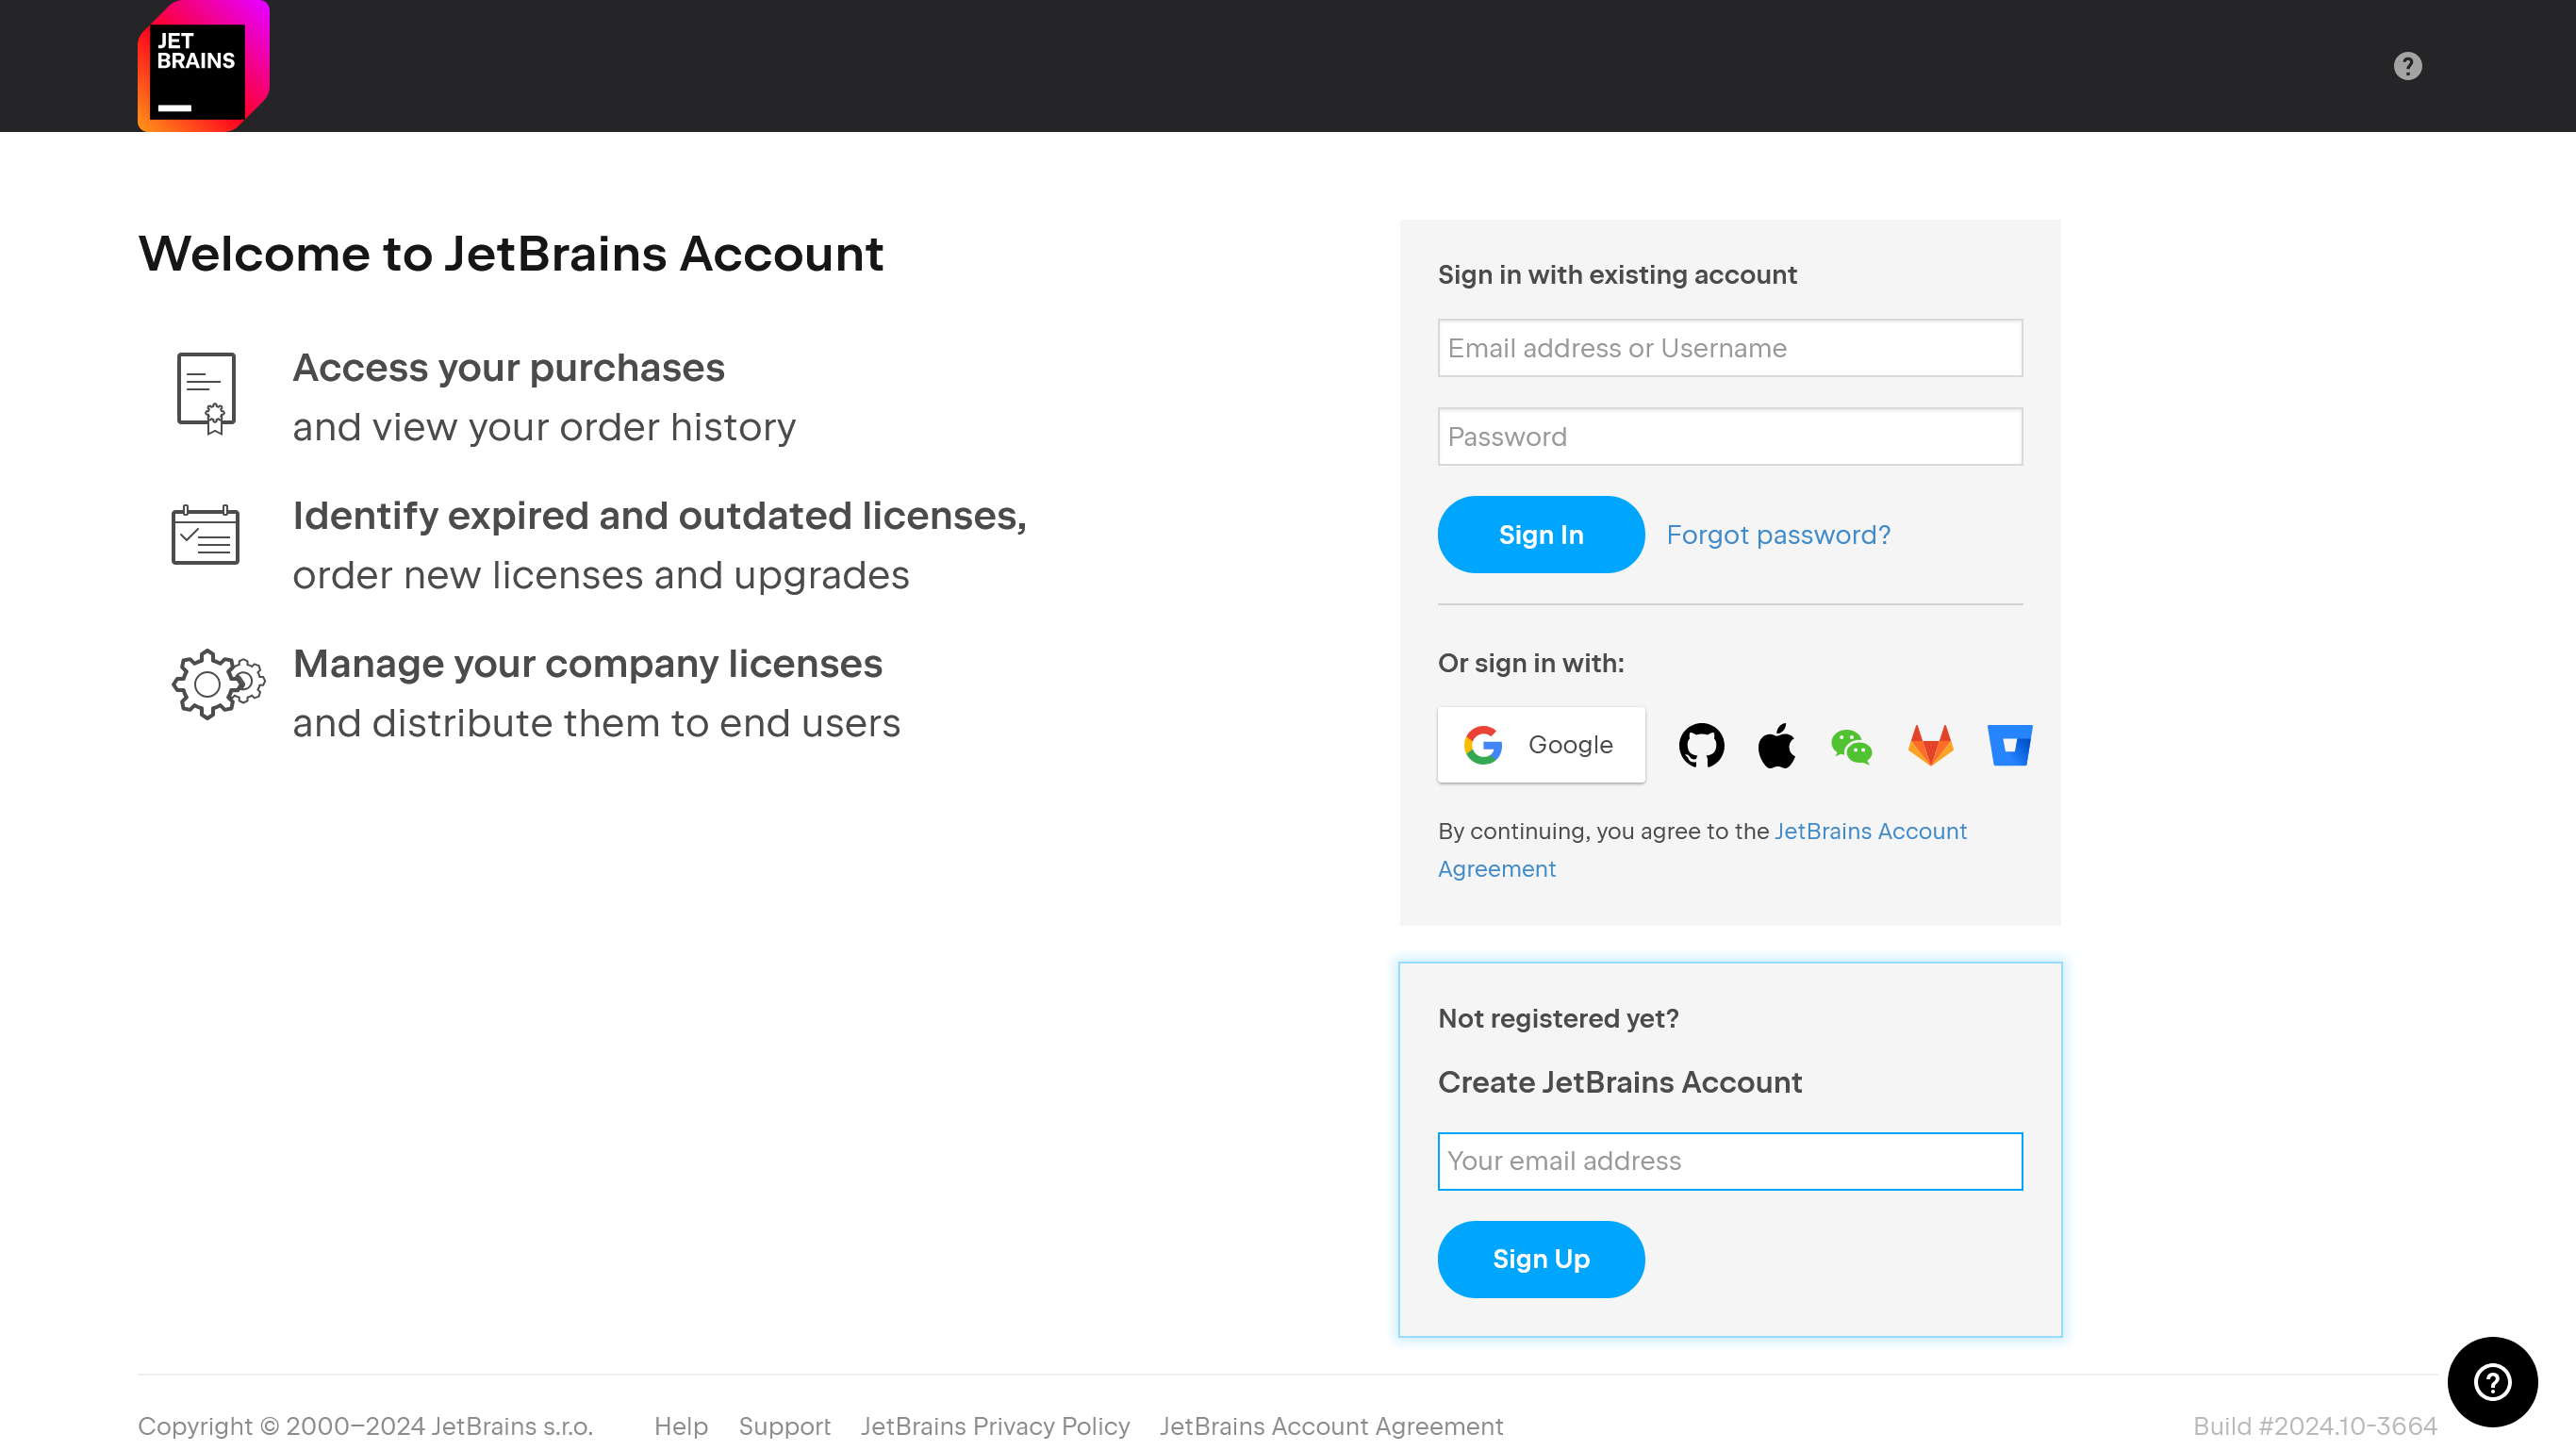This screenshot has height=1450, width=2576.
Task: Click the Sign In button
Action: [x=1541, y=535]
